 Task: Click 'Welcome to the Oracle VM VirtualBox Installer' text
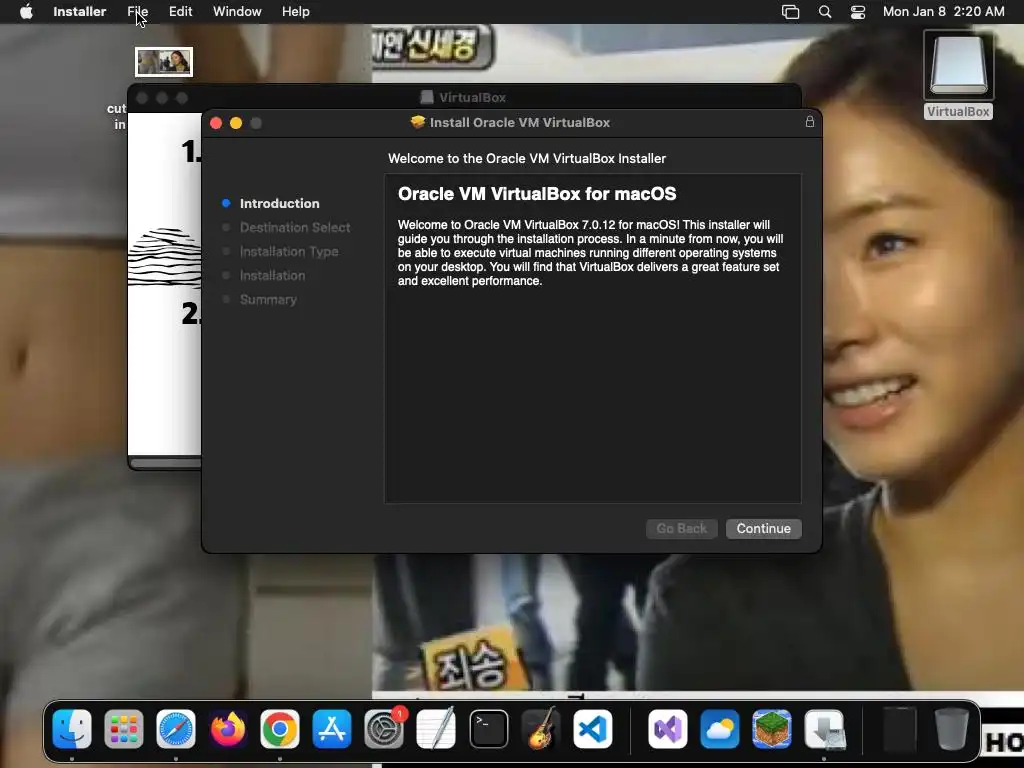527,159
